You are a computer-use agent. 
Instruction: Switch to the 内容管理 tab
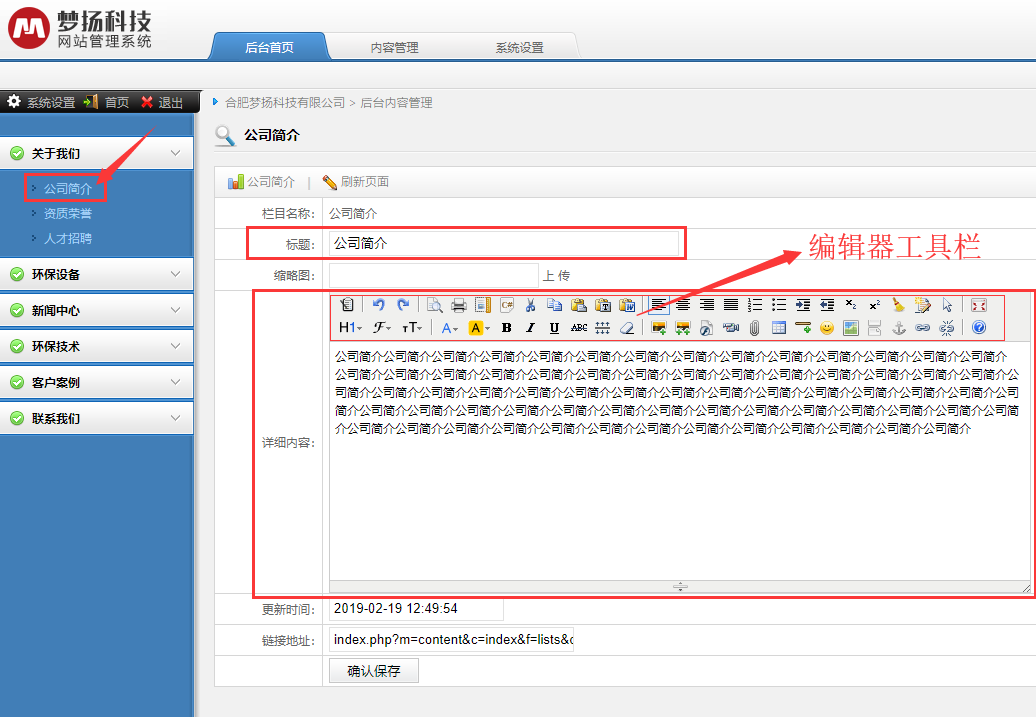(394, 47)
